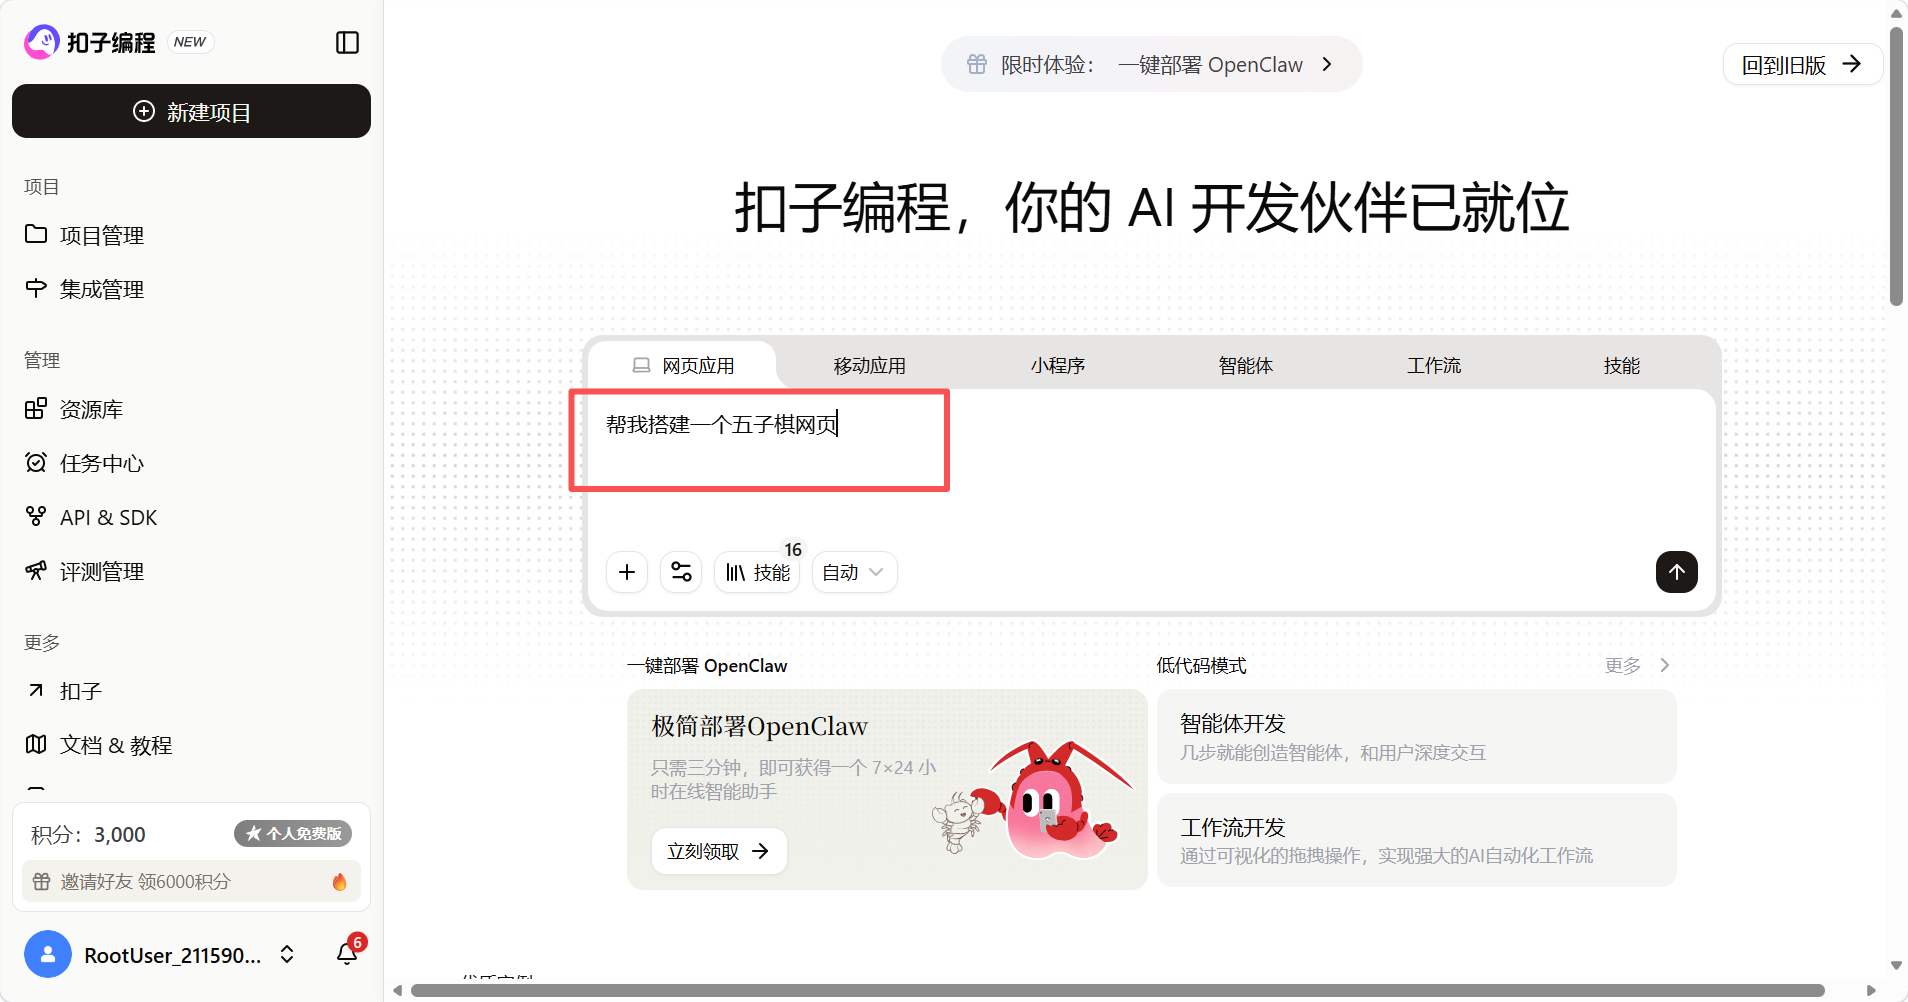Click the horizontal scrollbar right arrow
Image resolution: width=1908 pixels, height=1002 pixels.
tap(1872, 990)
